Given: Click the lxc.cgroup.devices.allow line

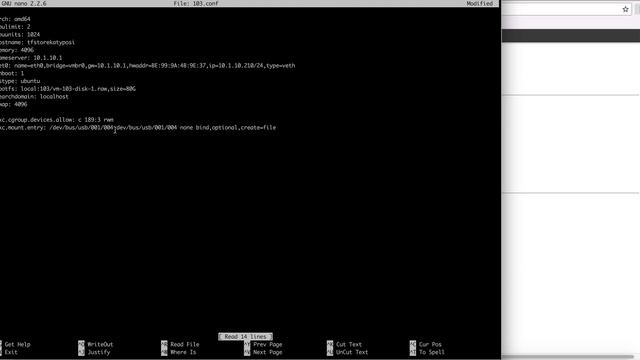Looking at the screenshot, I should (57, 120).
